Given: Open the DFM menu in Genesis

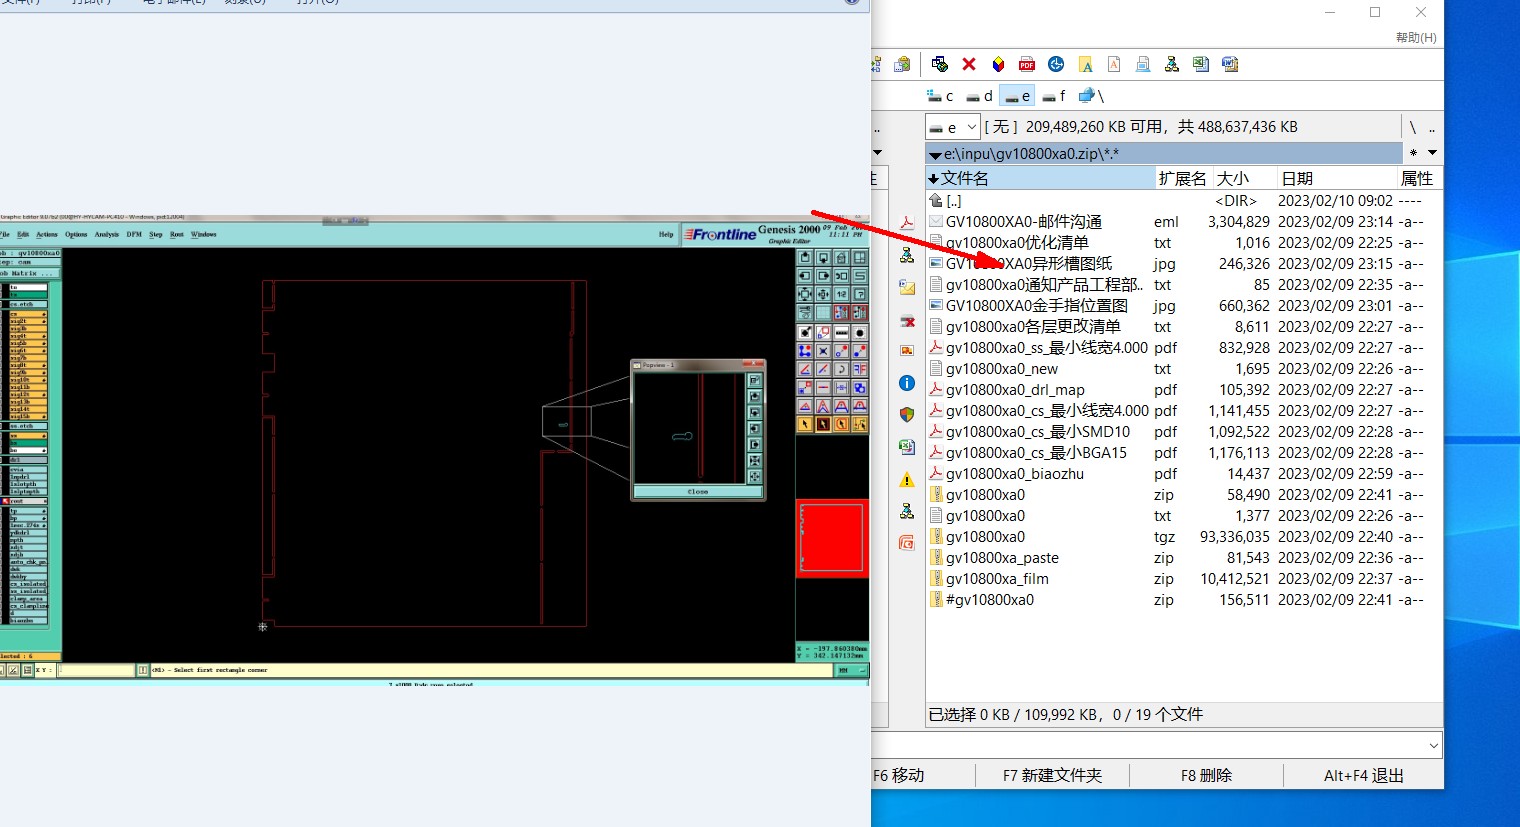Looking at the screenshot, I should (x=134, y=234).
